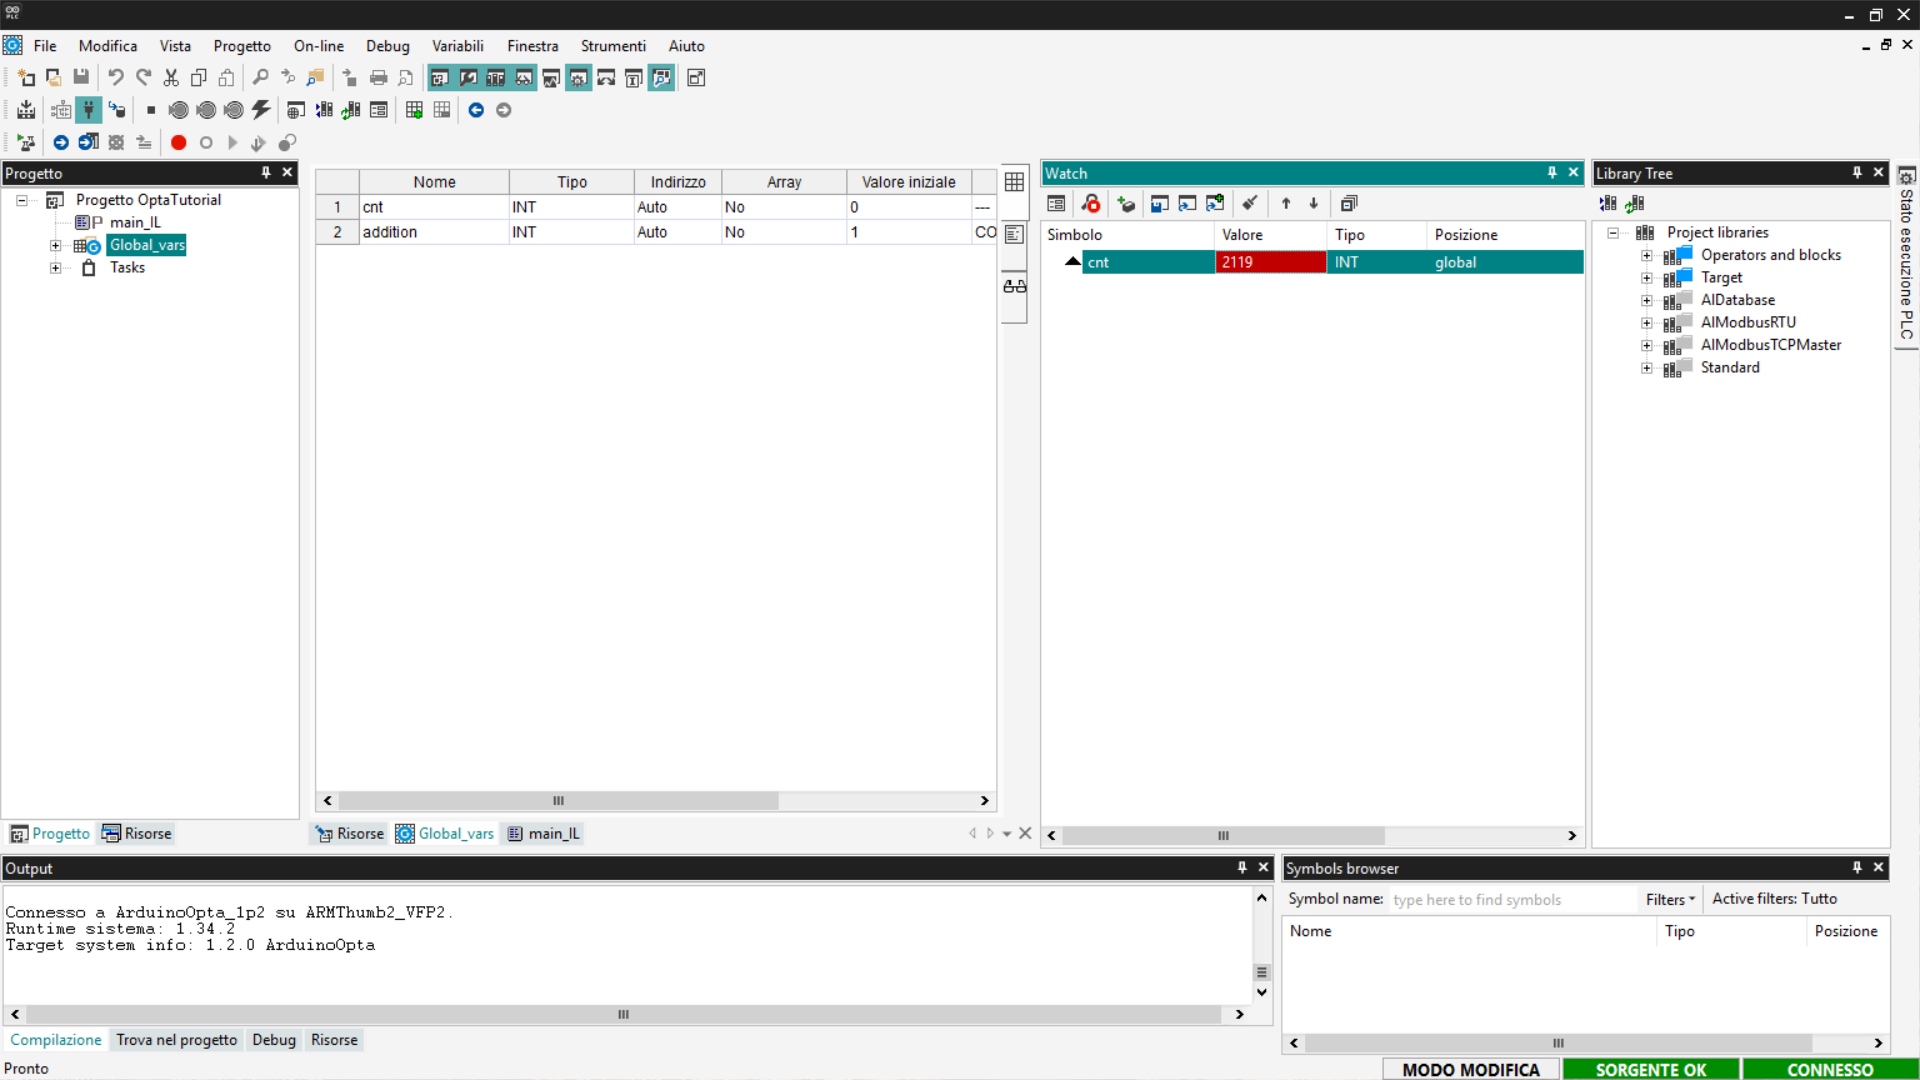The image size is (1920, 1080).
Task: Expand Operators and blocks library
Action: [1646, 255]
